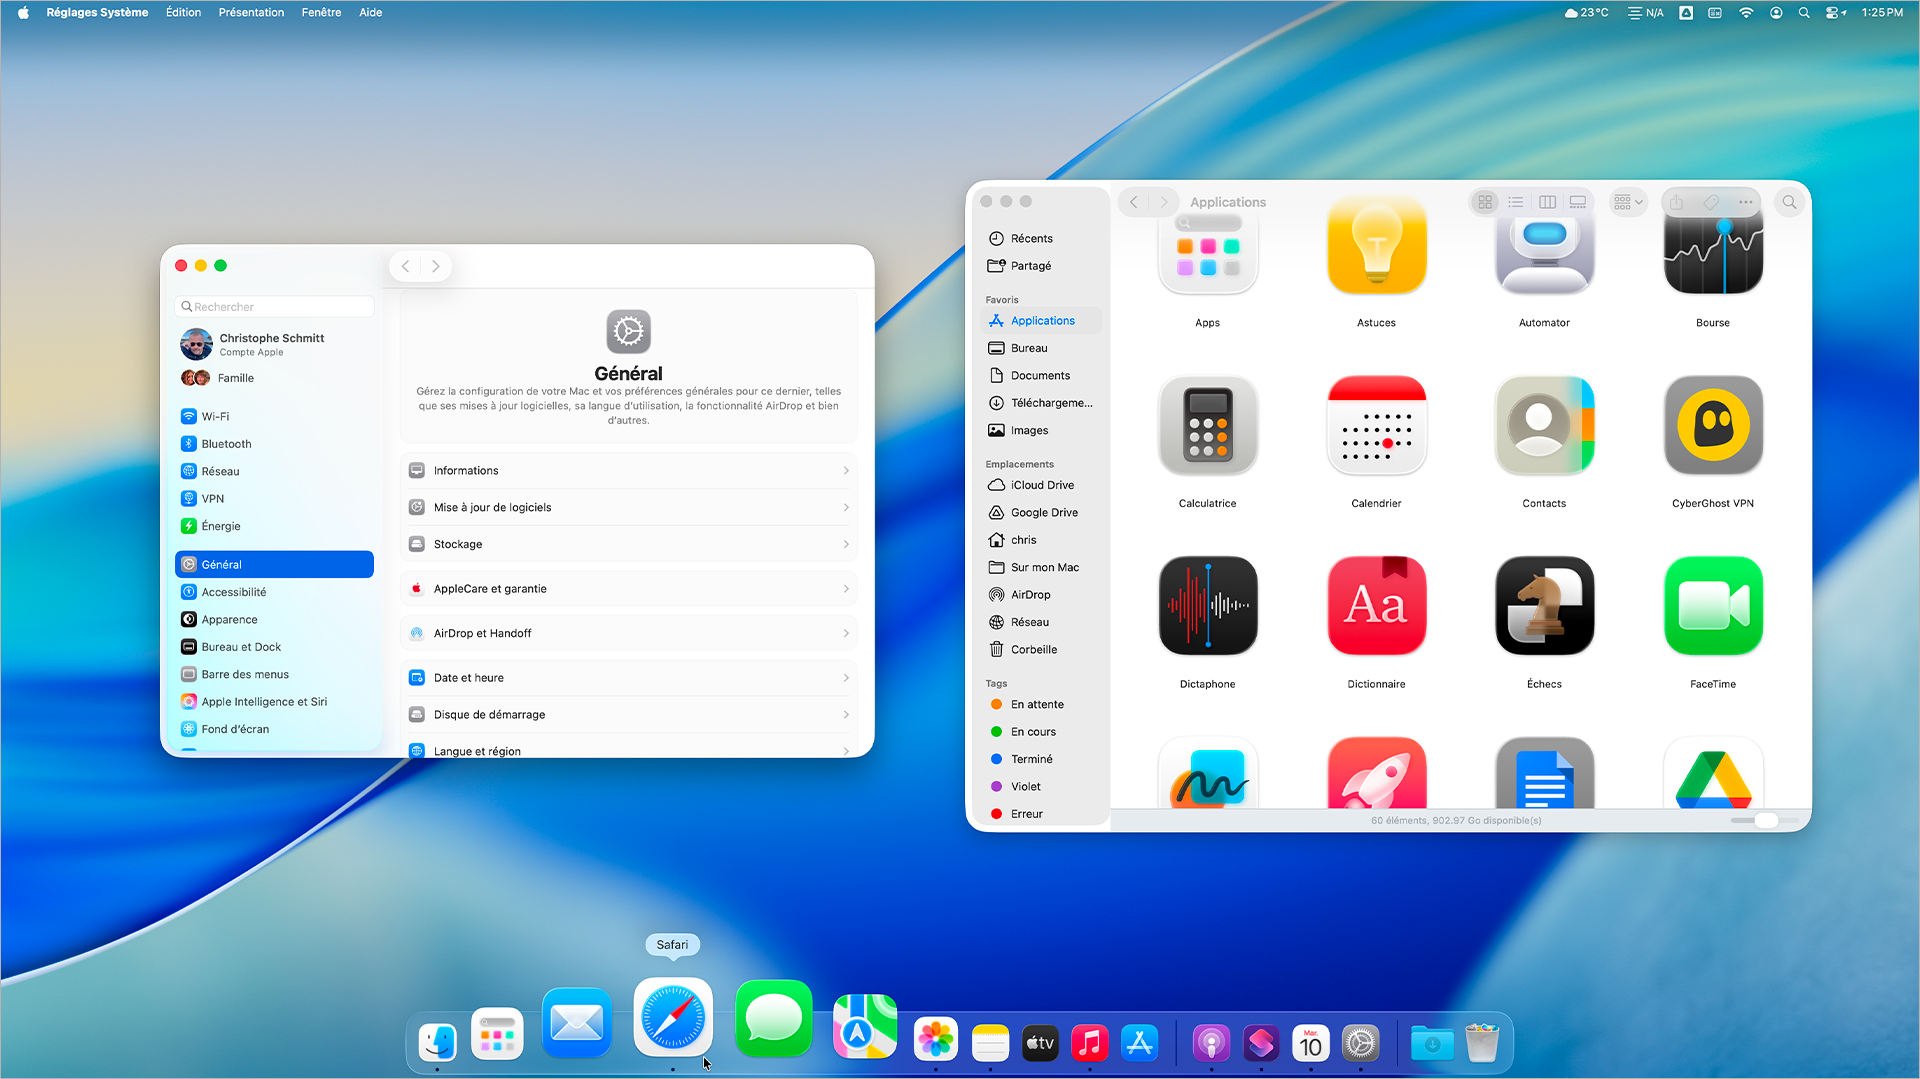The image size is (1920, 1079).
Task: Open Safari from the Dock
Action: (673, 1019)
